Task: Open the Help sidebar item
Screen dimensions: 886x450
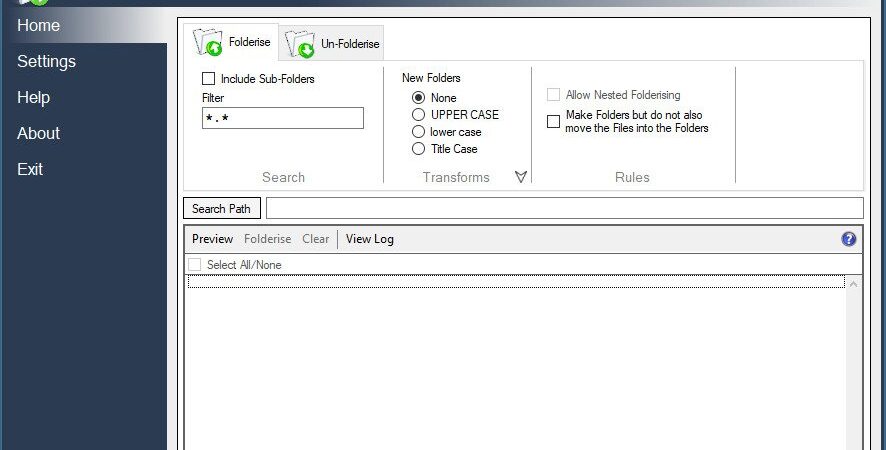Action: 33,97
